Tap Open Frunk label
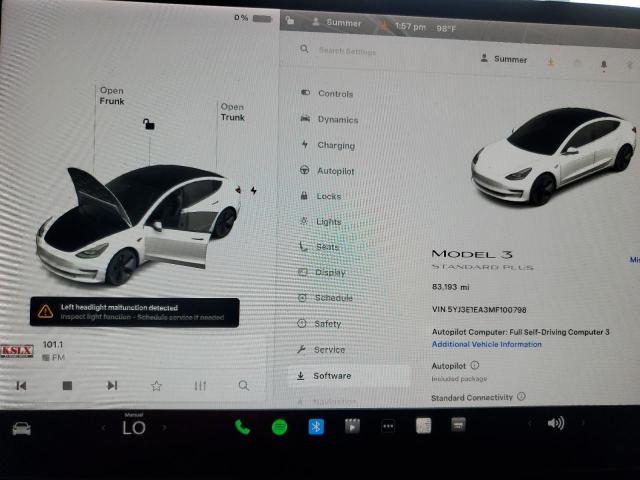 click(112, 96)
